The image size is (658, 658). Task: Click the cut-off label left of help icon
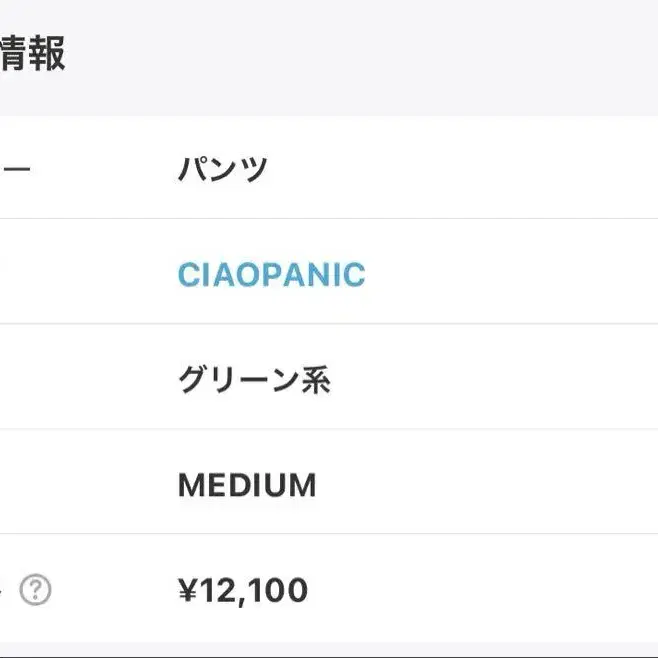1,590
